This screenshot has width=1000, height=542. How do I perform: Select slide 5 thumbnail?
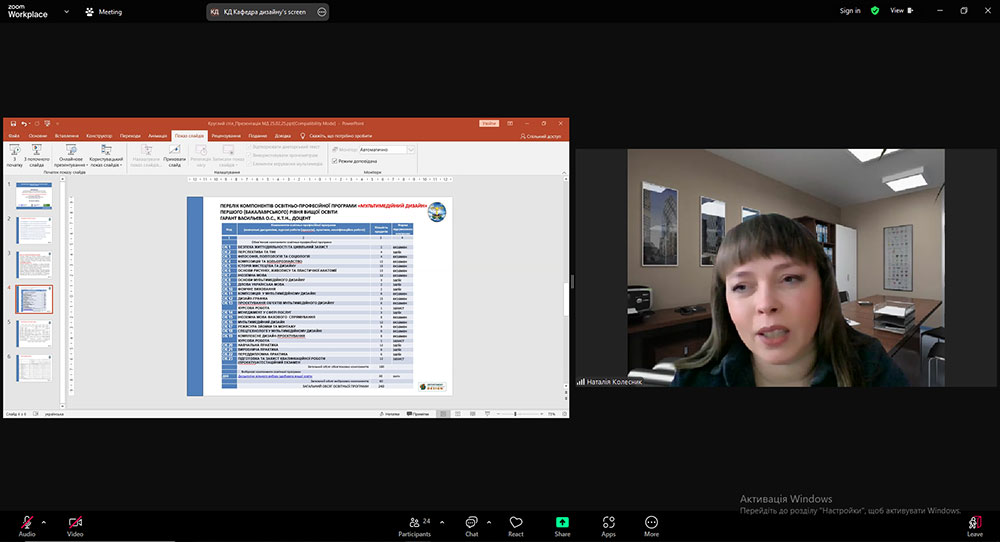(x=34, y=333)
